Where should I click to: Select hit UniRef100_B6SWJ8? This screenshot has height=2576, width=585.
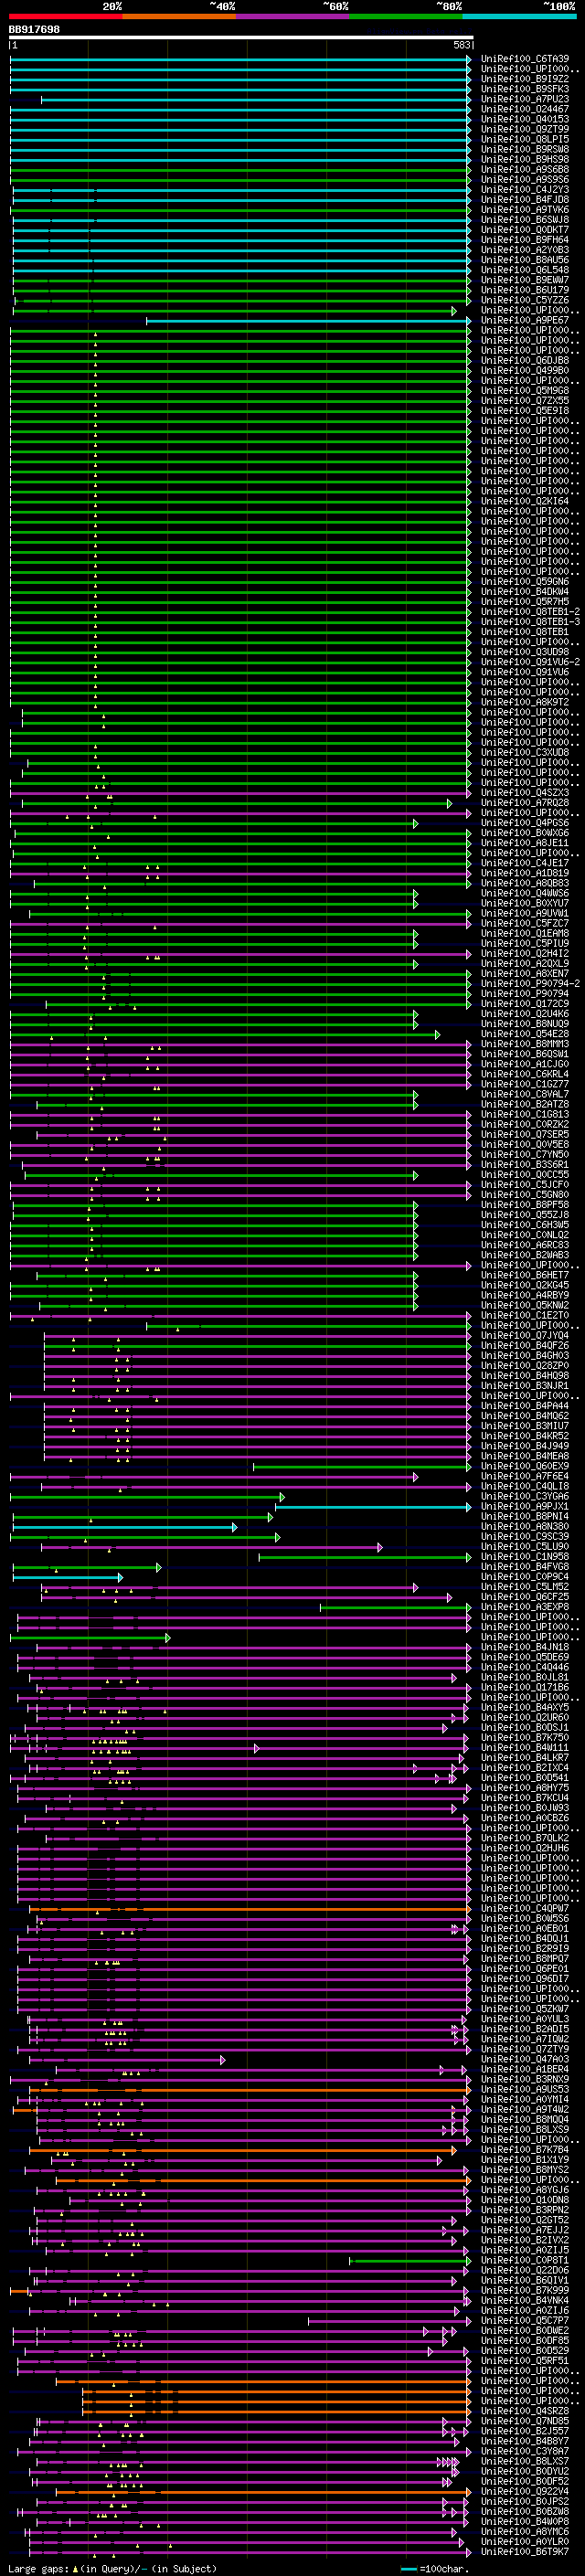(525, 219)
